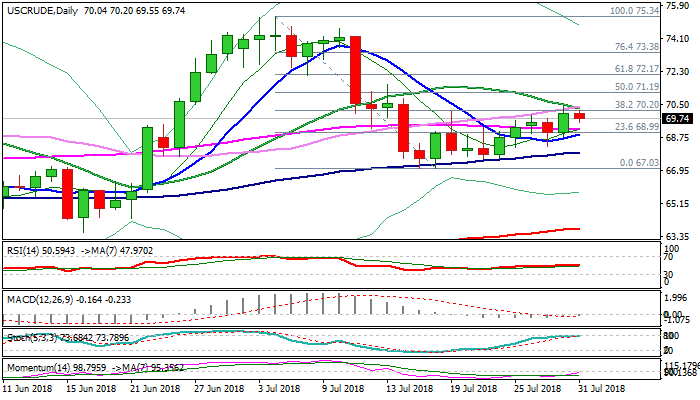Click the 50.0 Fibonacci retracement label at 71.19
700x400 pixels.
tap(636, 89)
